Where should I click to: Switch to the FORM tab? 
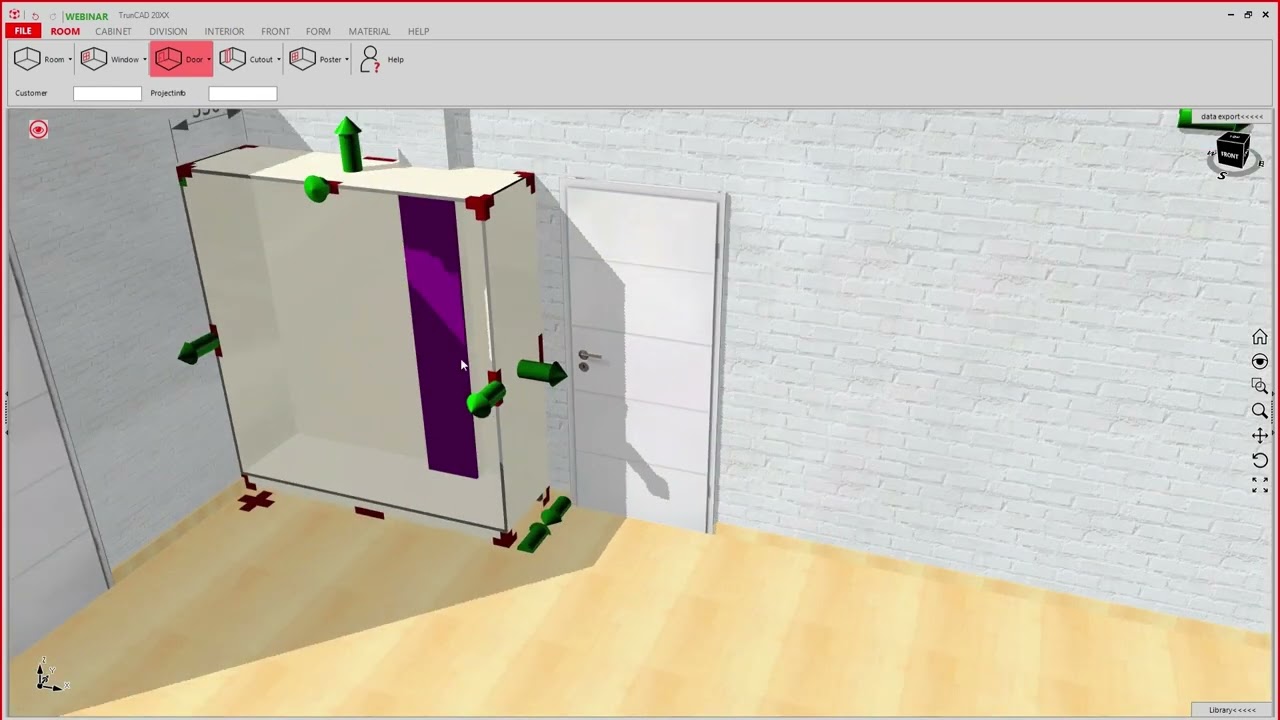click(318, 31)
